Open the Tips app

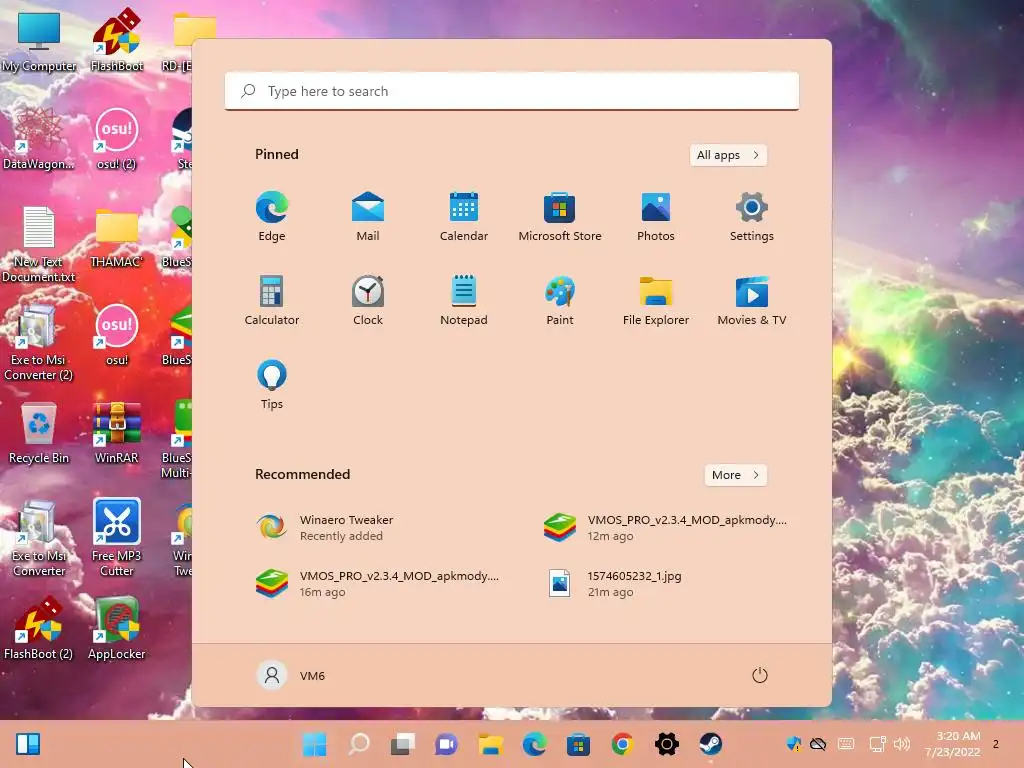pyautogui.click(x=272, y=385)
